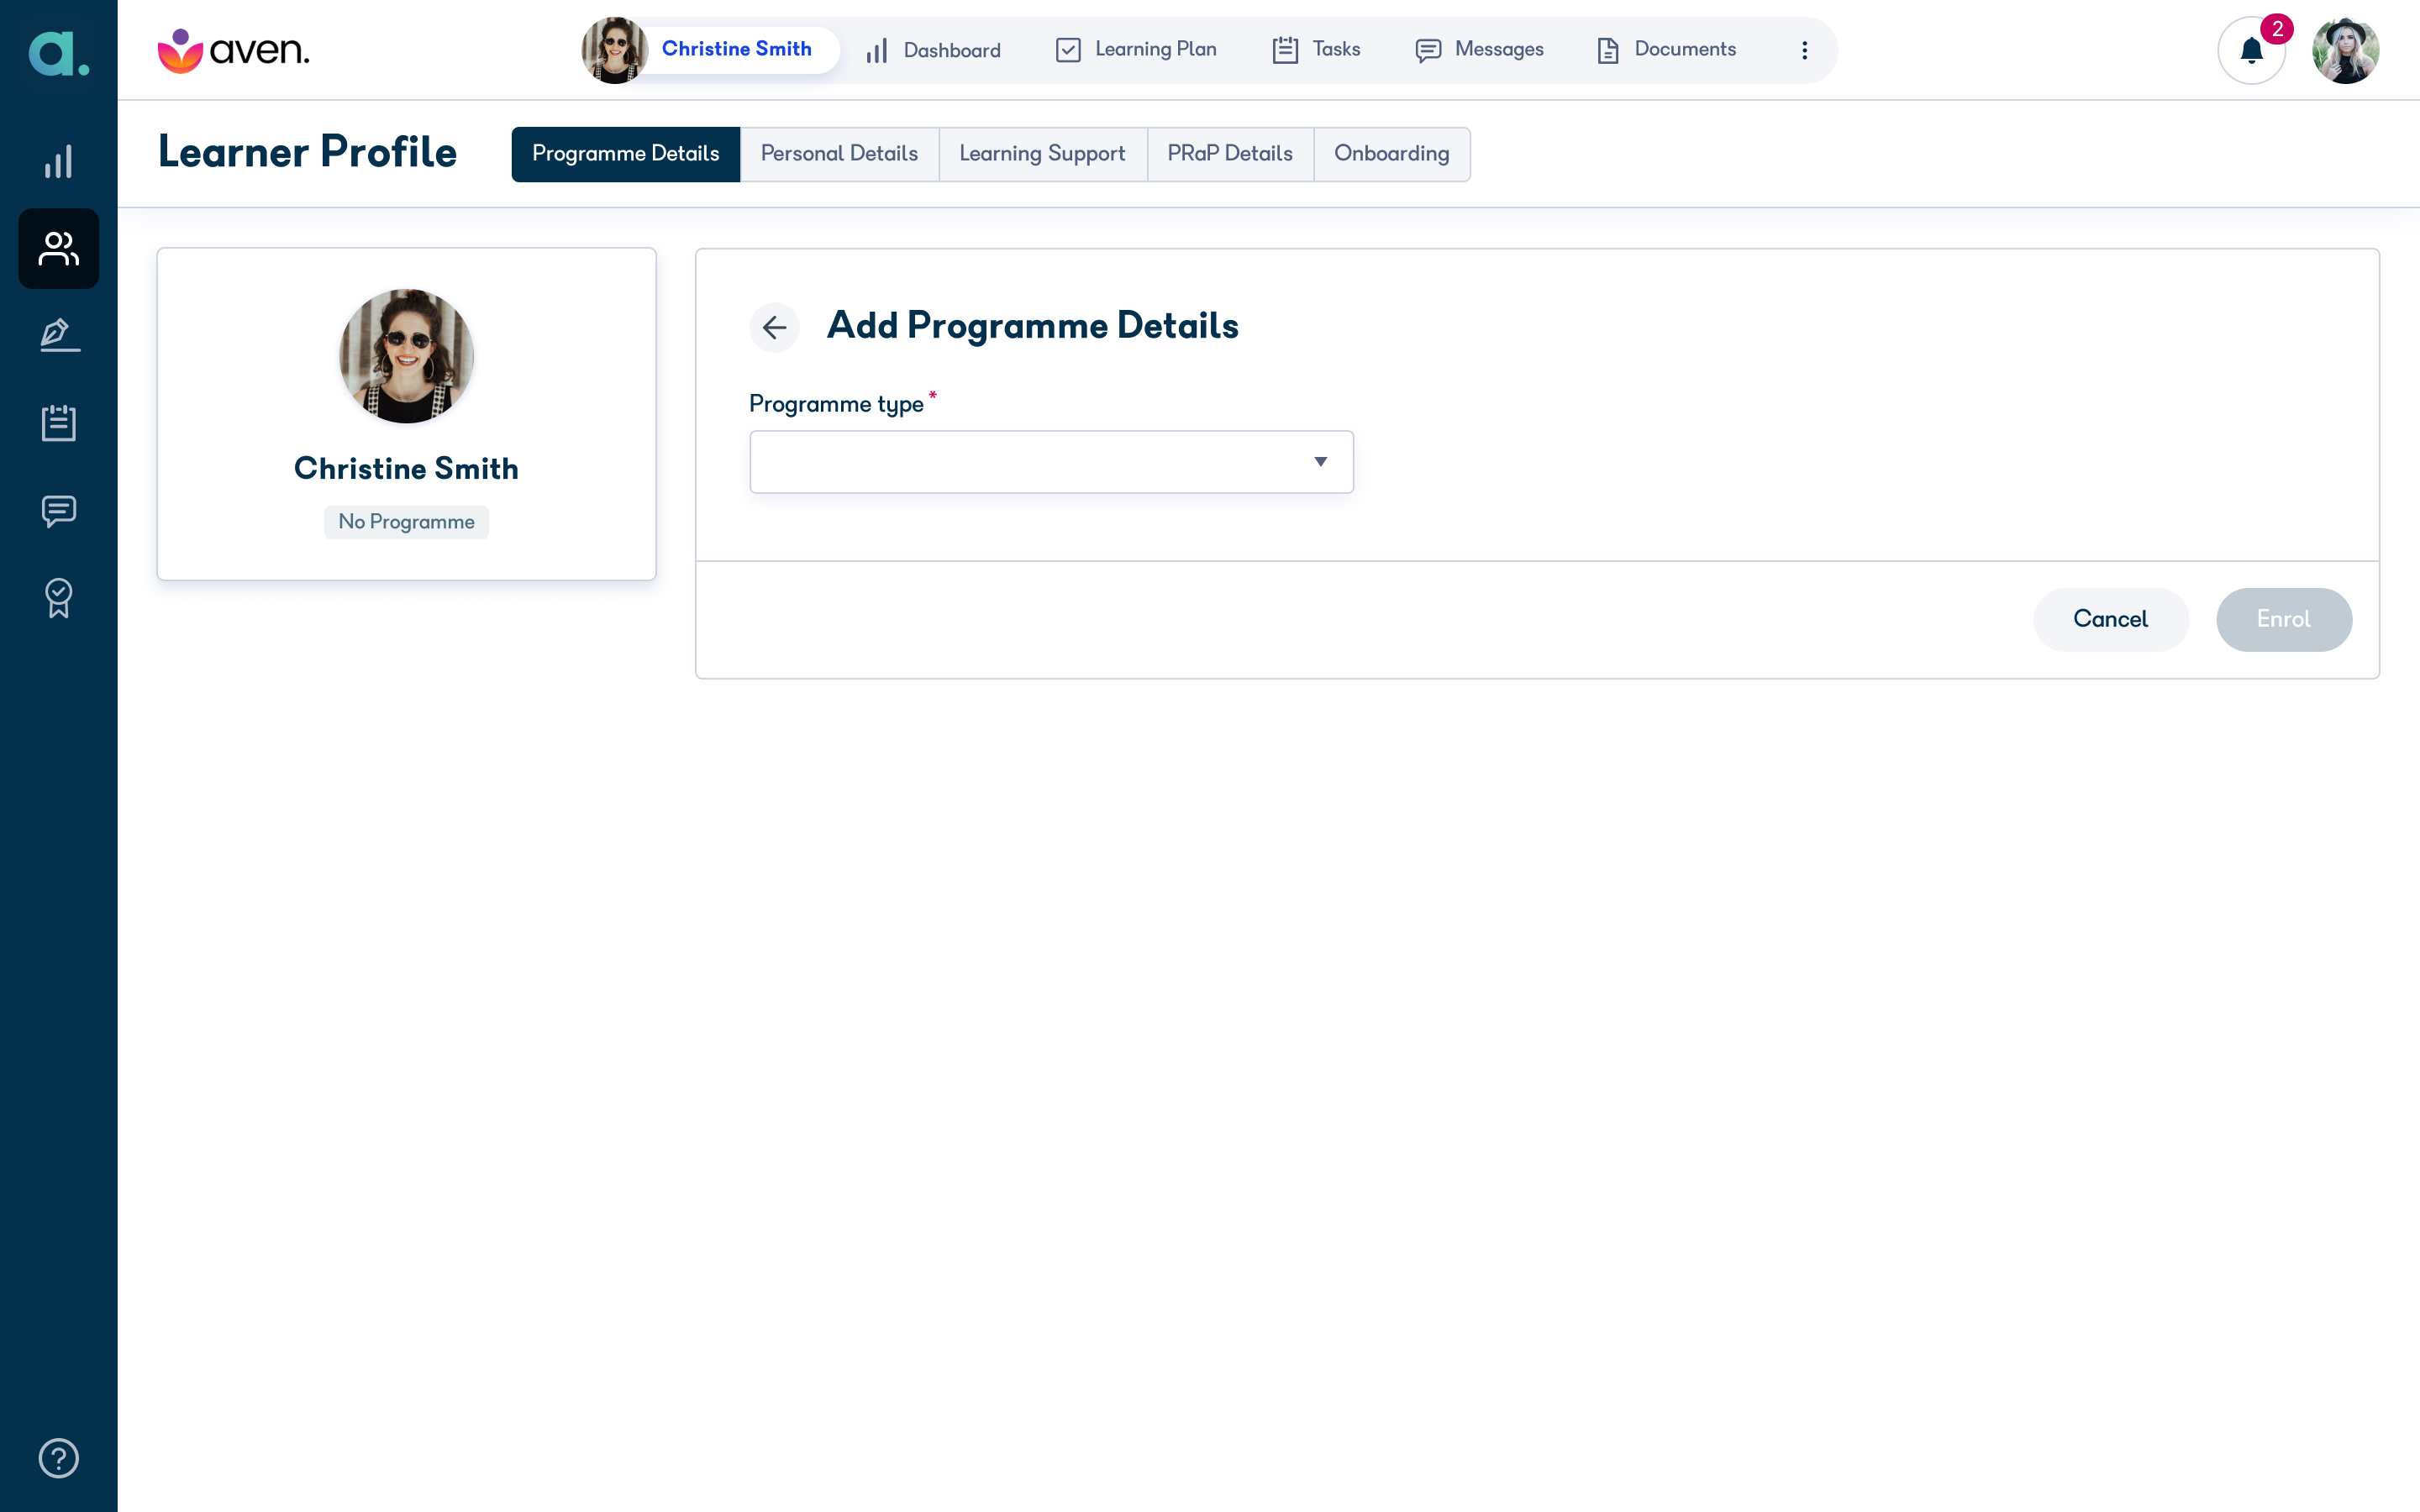2420x1512 pixels.
Task: Open the sidebar messages chat icon
Action: 58,511
